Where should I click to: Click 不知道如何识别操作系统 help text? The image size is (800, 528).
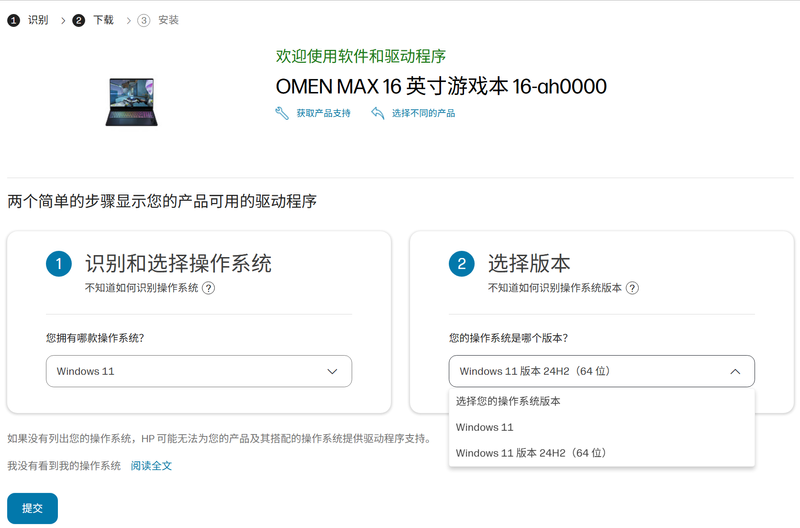tap(141, 288)
